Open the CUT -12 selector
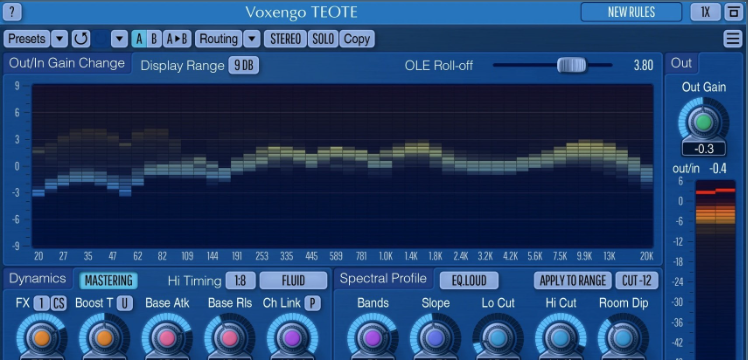The image size is (748, 360). (637, 280)
